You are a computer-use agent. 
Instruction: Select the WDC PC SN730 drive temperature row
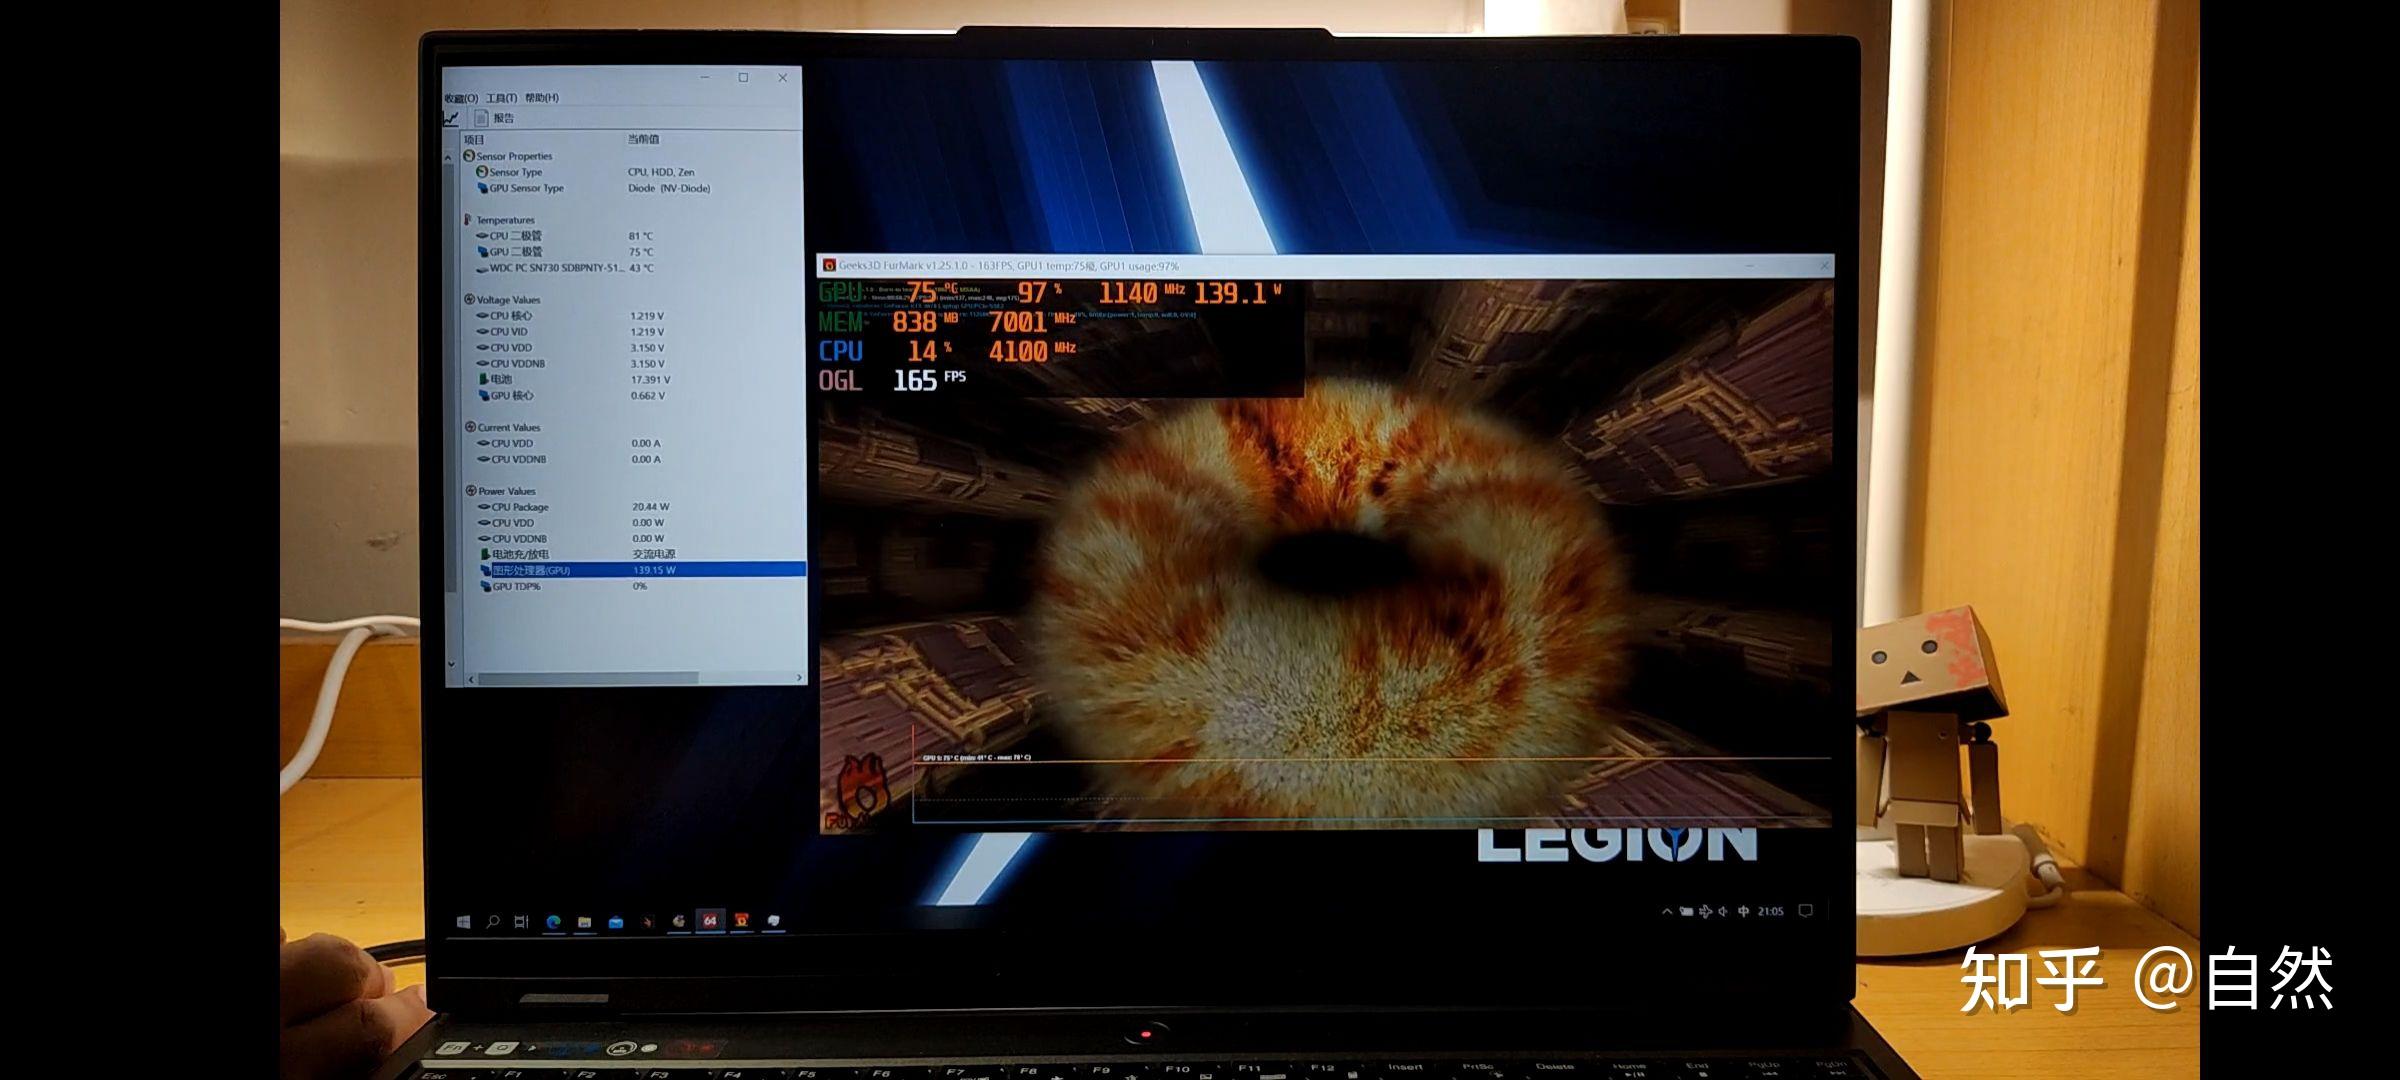pyautogui.click(x=630, y=268)
